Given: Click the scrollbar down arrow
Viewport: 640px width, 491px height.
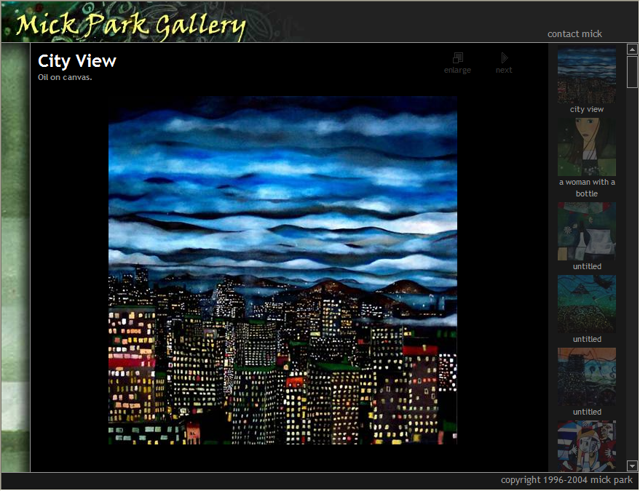Looking at the screenshot, I should coord(632,465).
